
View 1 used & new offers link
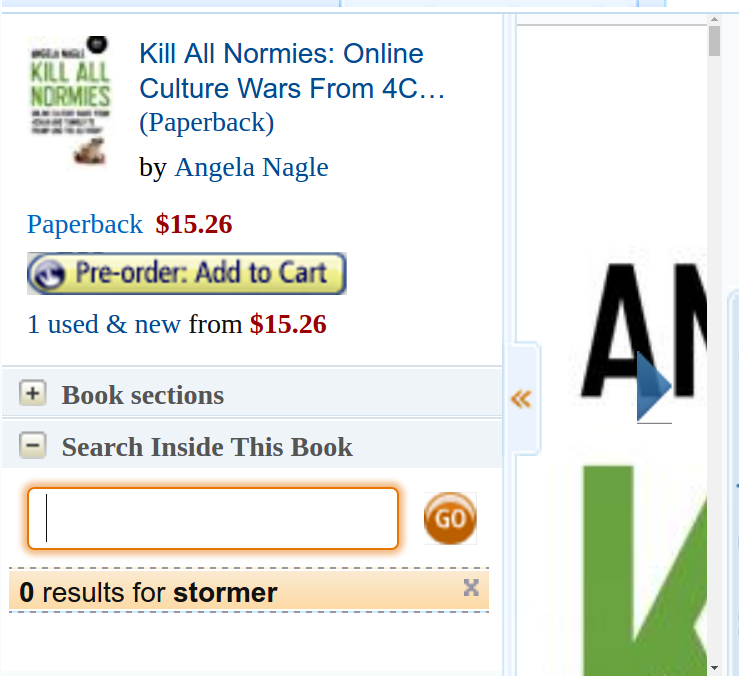pyautogui.click(x=104, y=324)
